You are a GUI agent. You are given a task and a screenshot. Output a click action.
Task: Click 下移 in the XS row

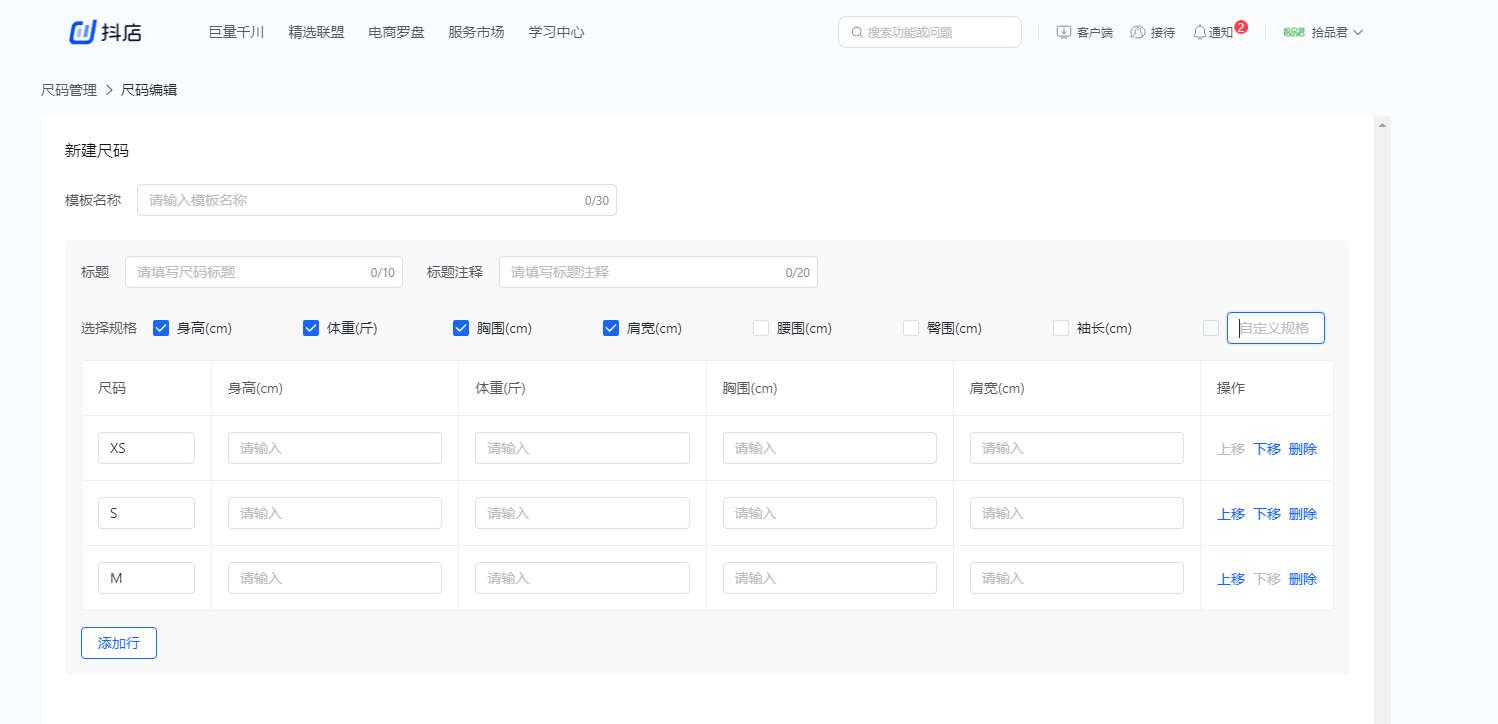[1267, 449]
